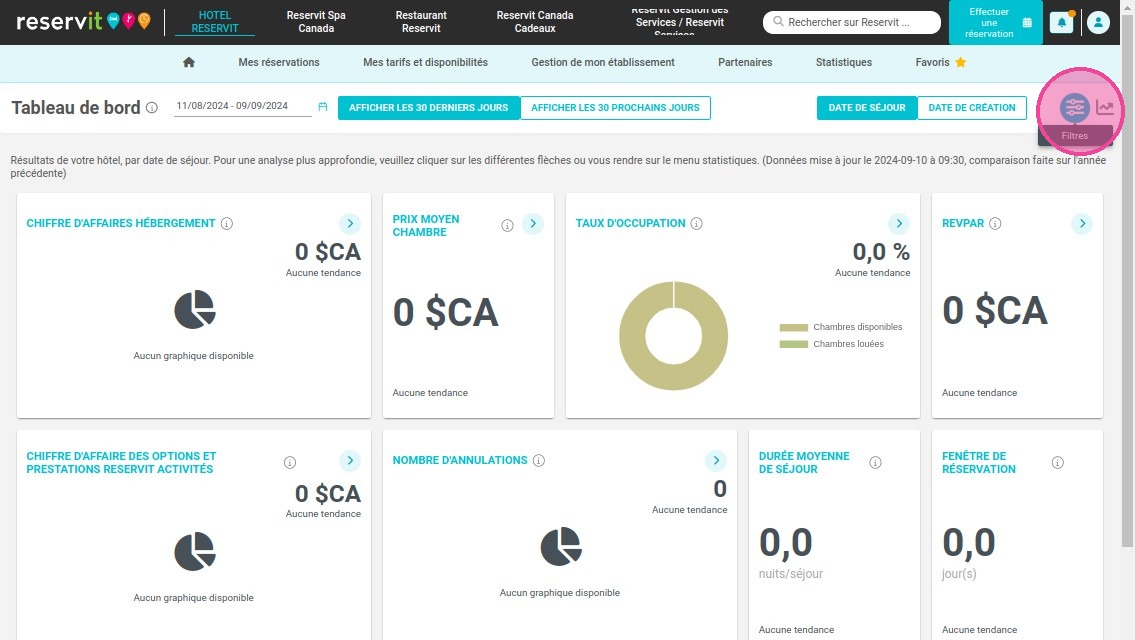Toggle Chambres louées legend entry

pos(832,344)
